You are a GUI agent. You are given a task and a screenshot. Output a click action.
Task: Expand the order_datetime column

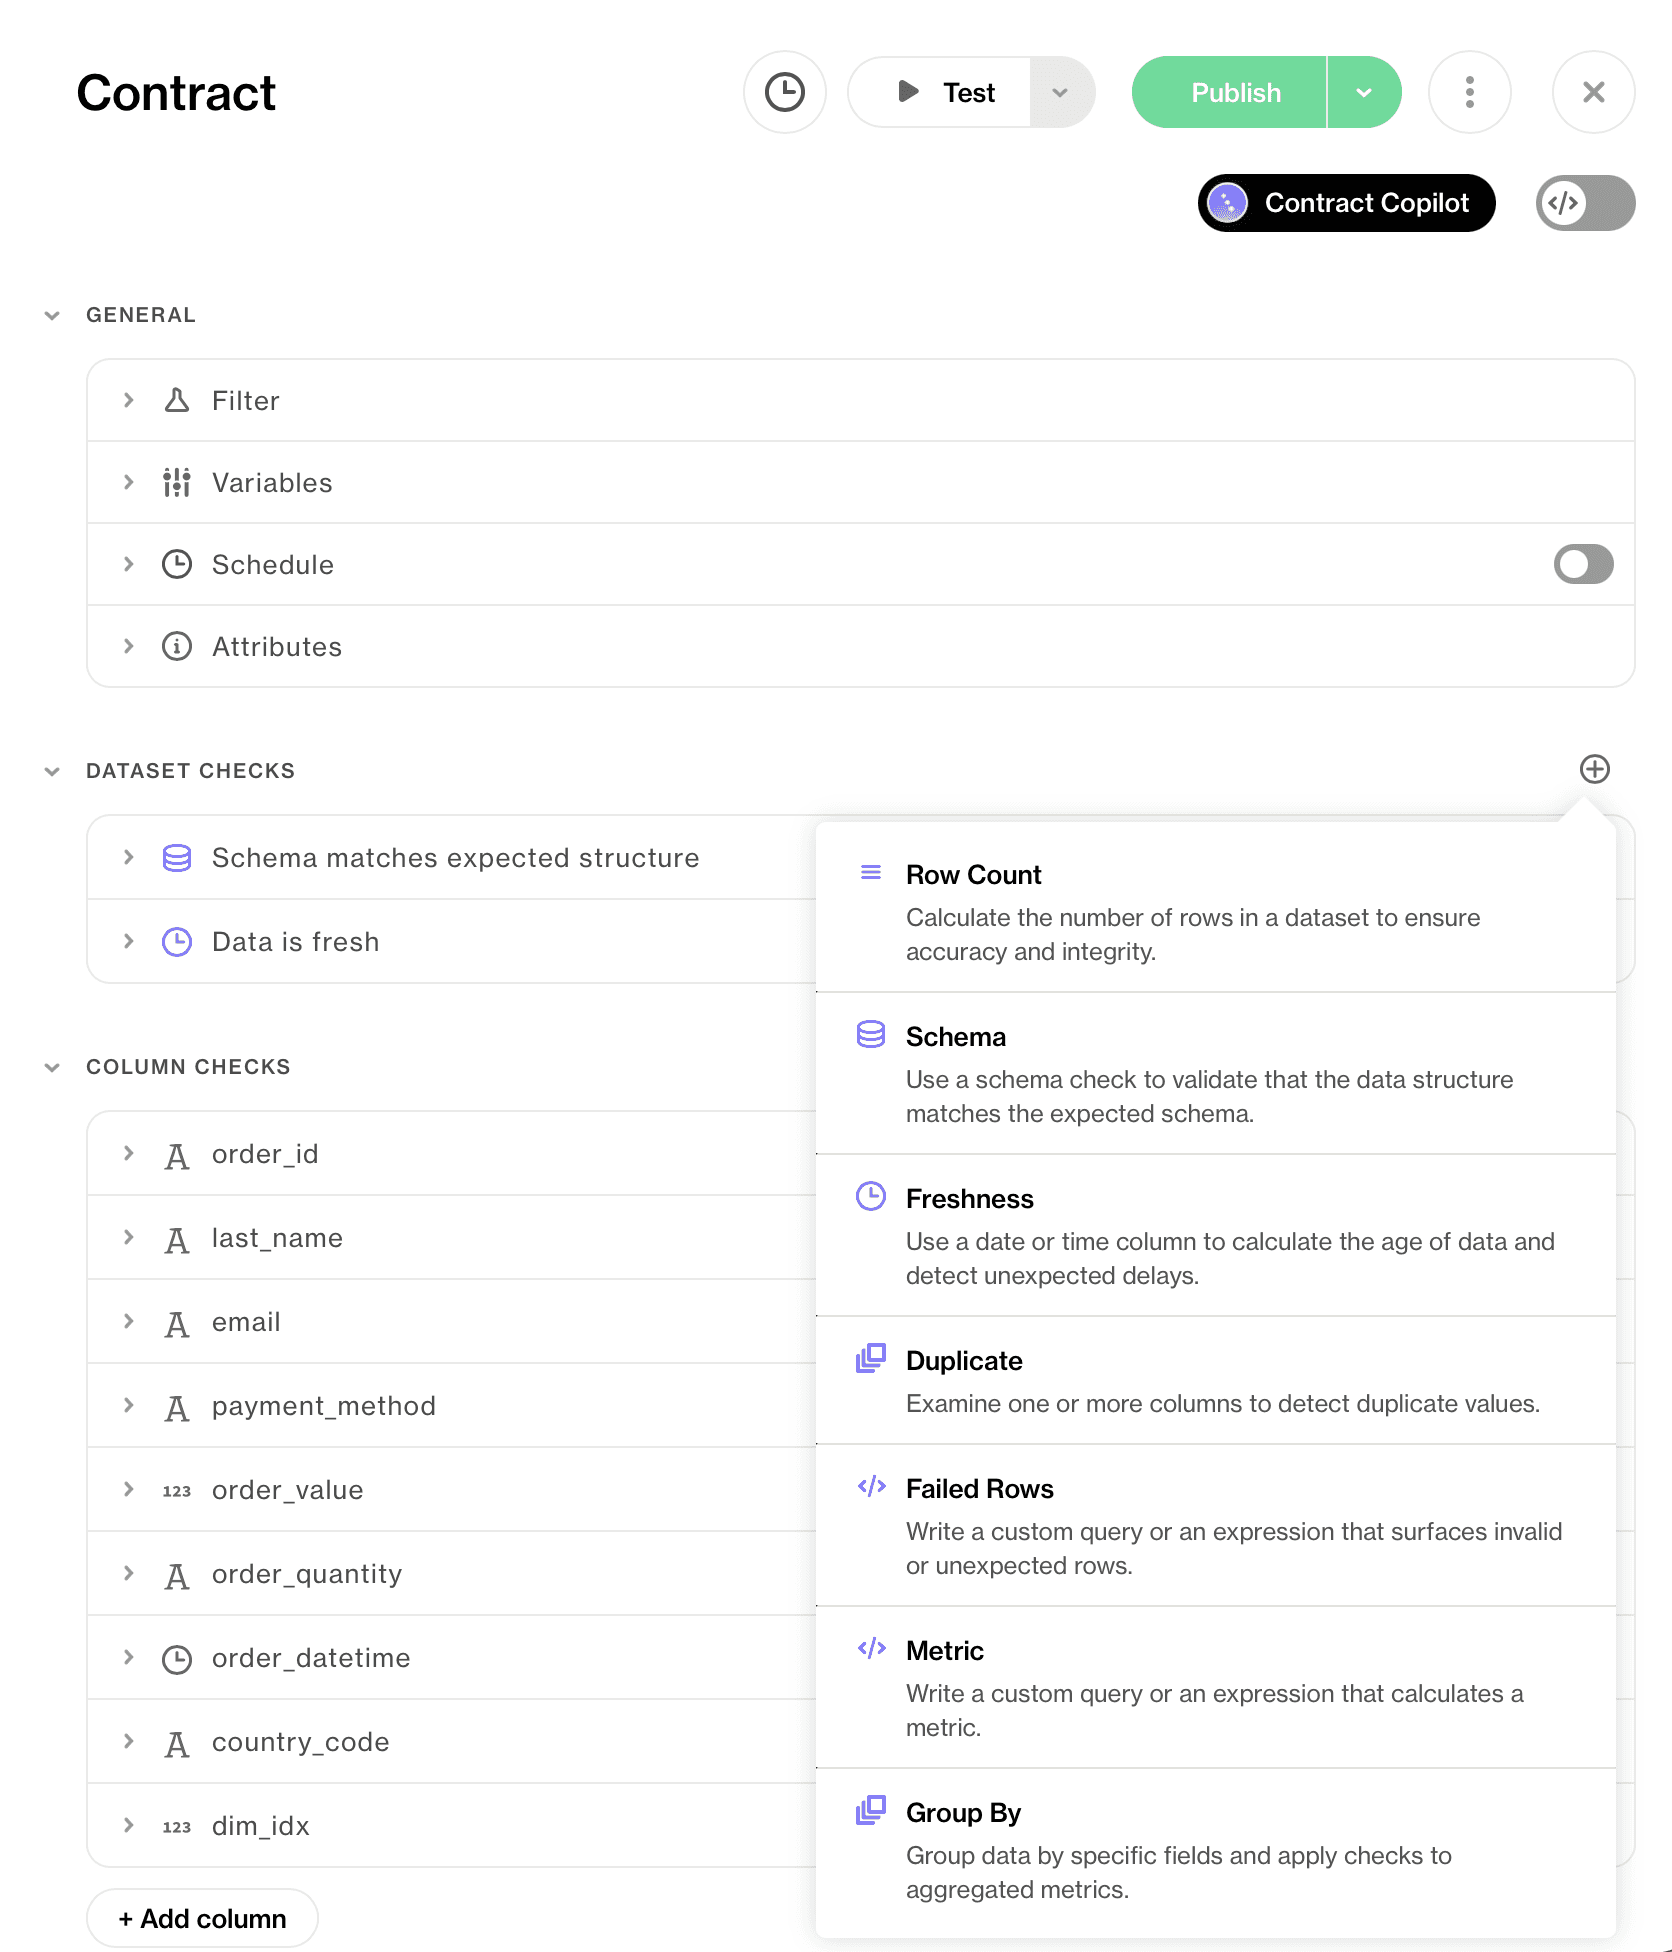[x=129, y=1657]
